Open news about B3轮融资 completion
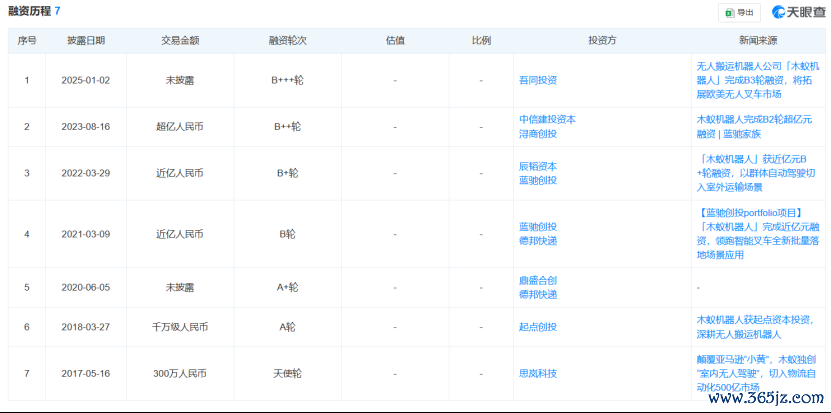831x413 pixels. point(757,81)
